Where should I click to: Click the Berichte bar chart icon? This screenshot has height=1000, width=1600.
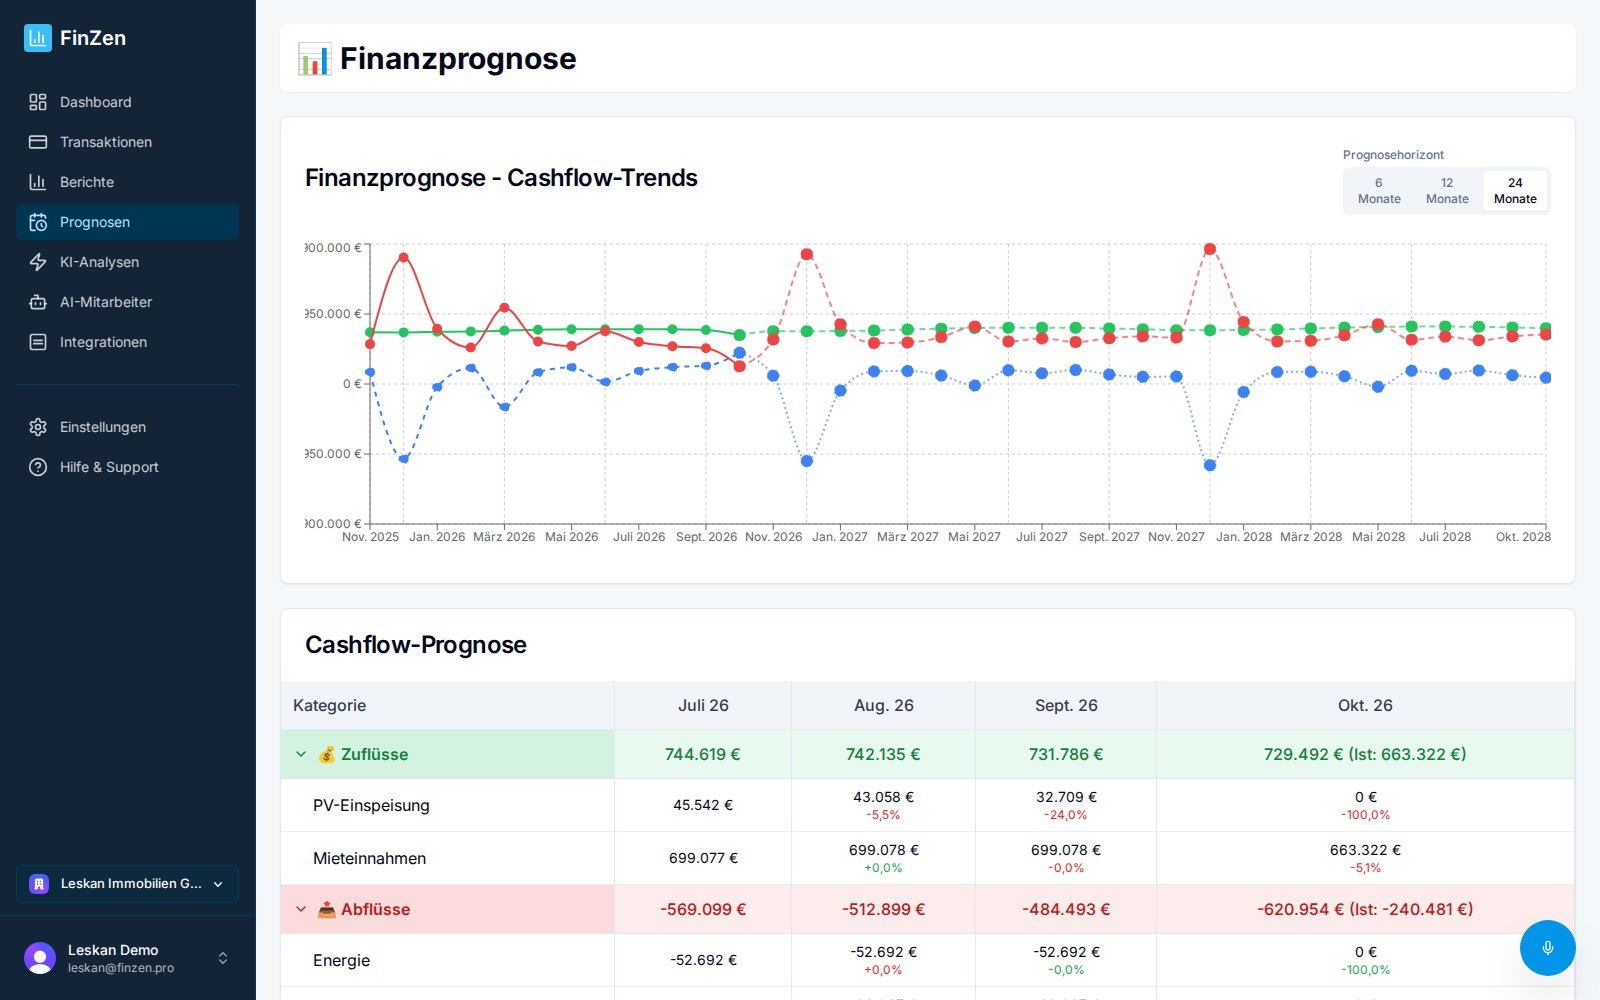click(38, 182)
